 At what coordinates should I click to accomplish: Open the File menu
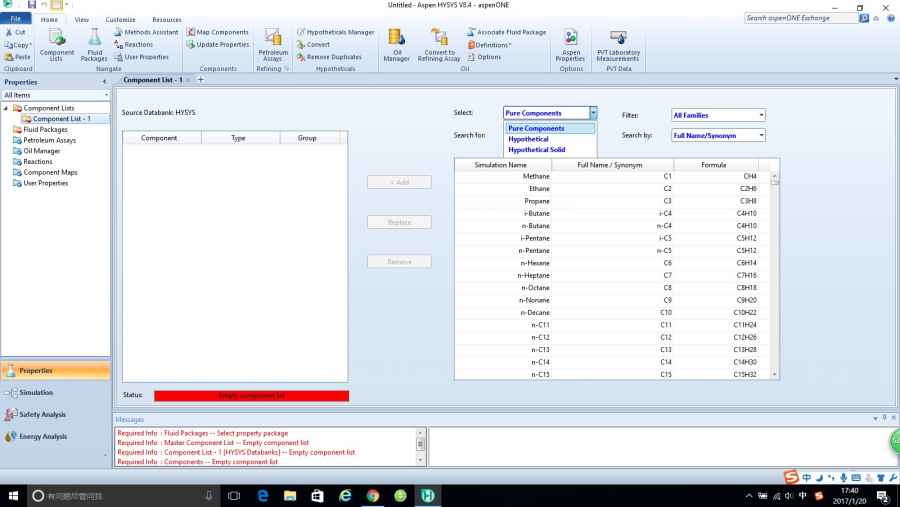[15, 19]
